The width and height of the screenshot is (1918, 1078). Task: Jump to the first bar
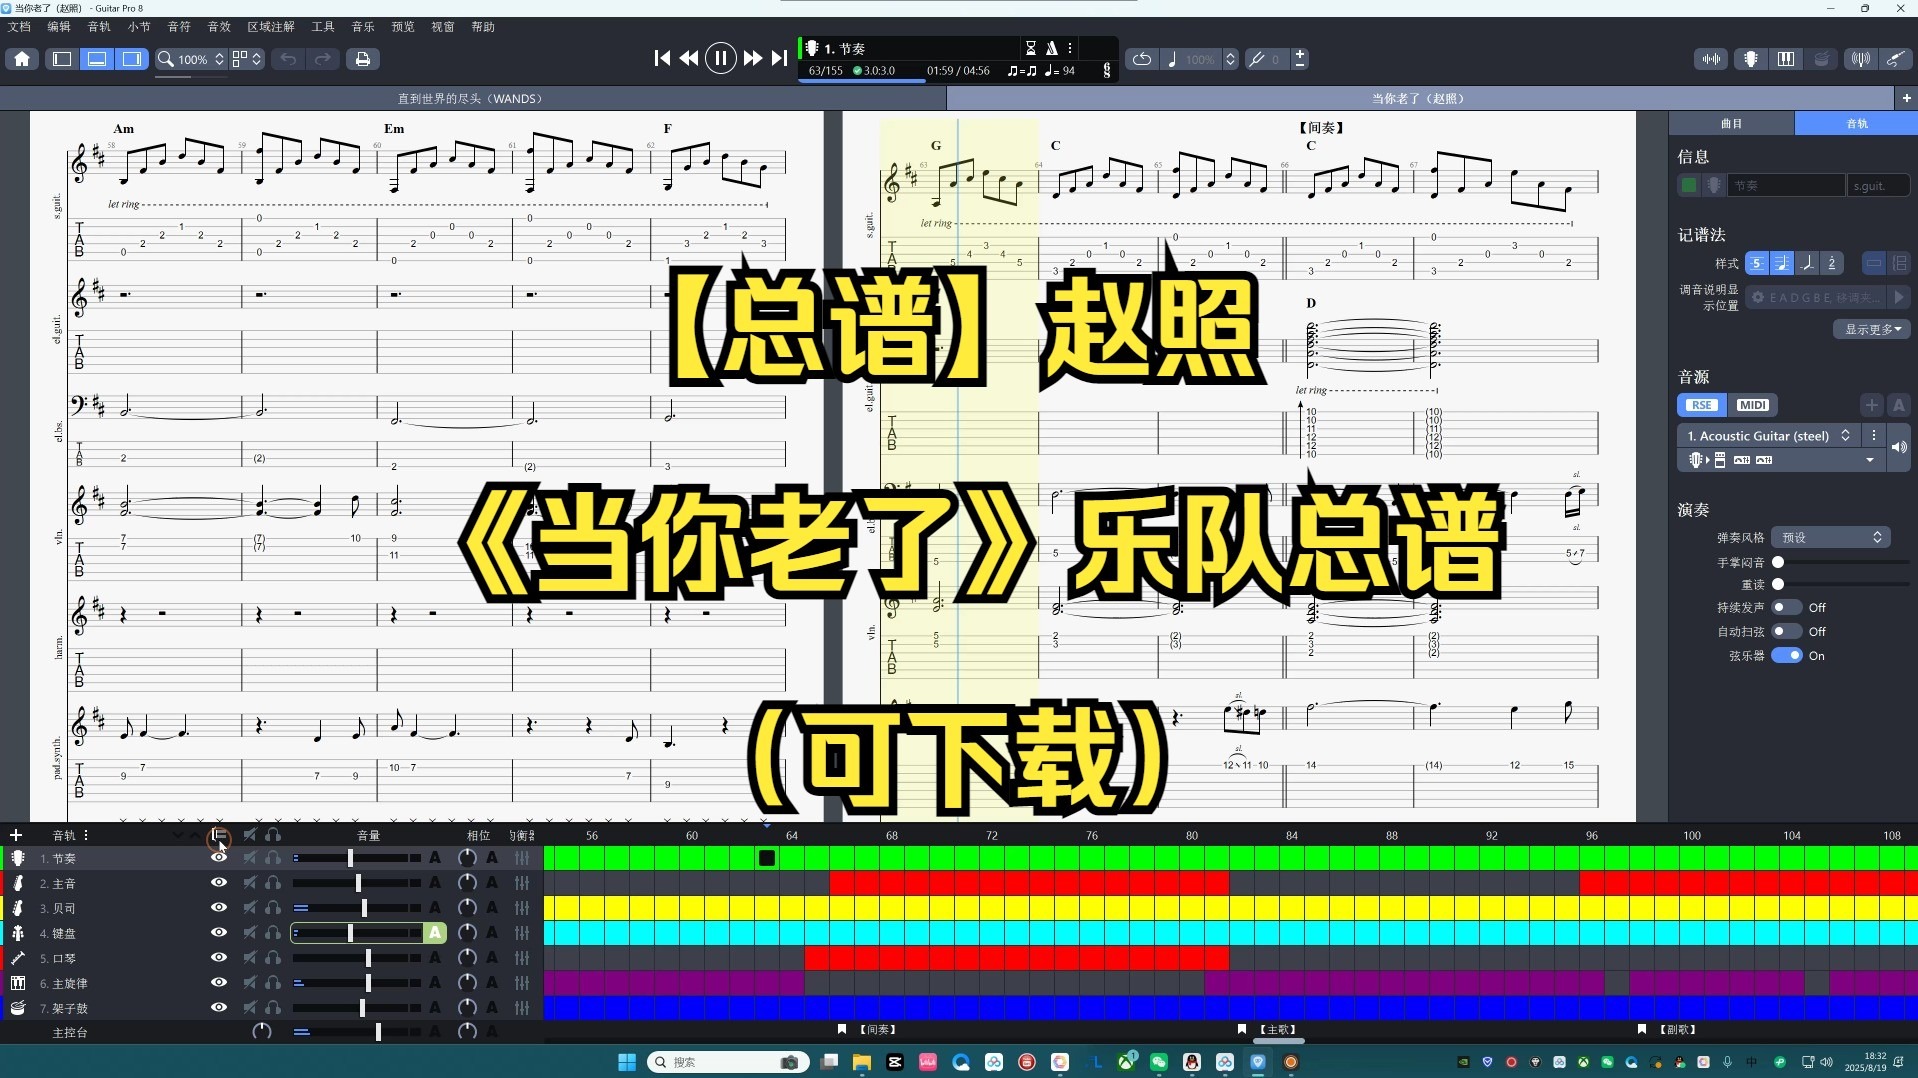(661, 59)
